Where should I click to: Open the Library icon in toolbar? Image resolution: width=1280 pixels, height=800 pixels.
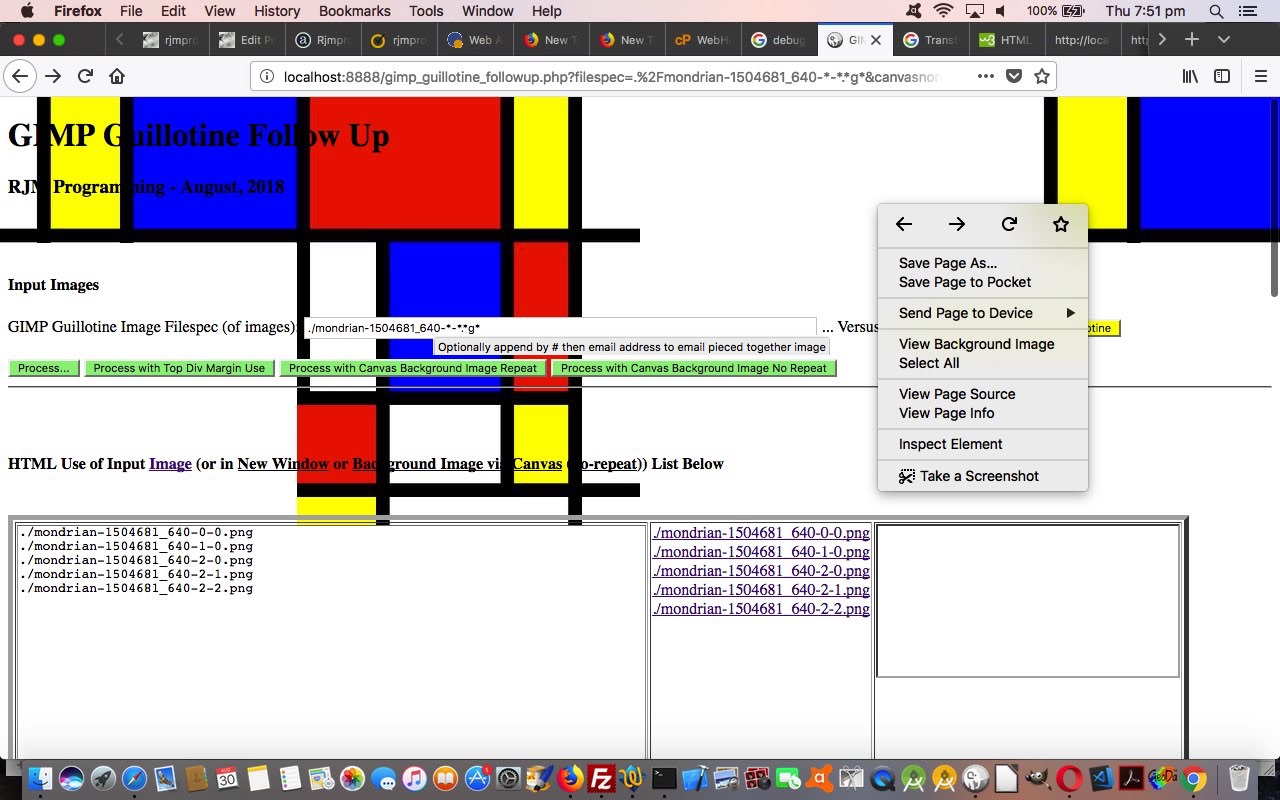click(1190, 76)
